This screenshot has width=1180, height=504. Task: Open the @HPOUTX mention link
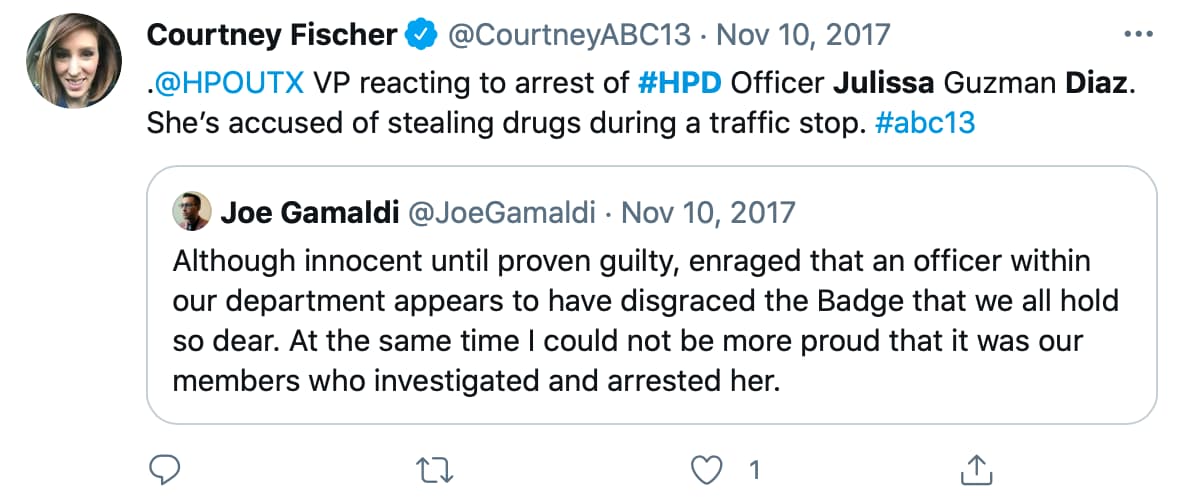point(230,81)
